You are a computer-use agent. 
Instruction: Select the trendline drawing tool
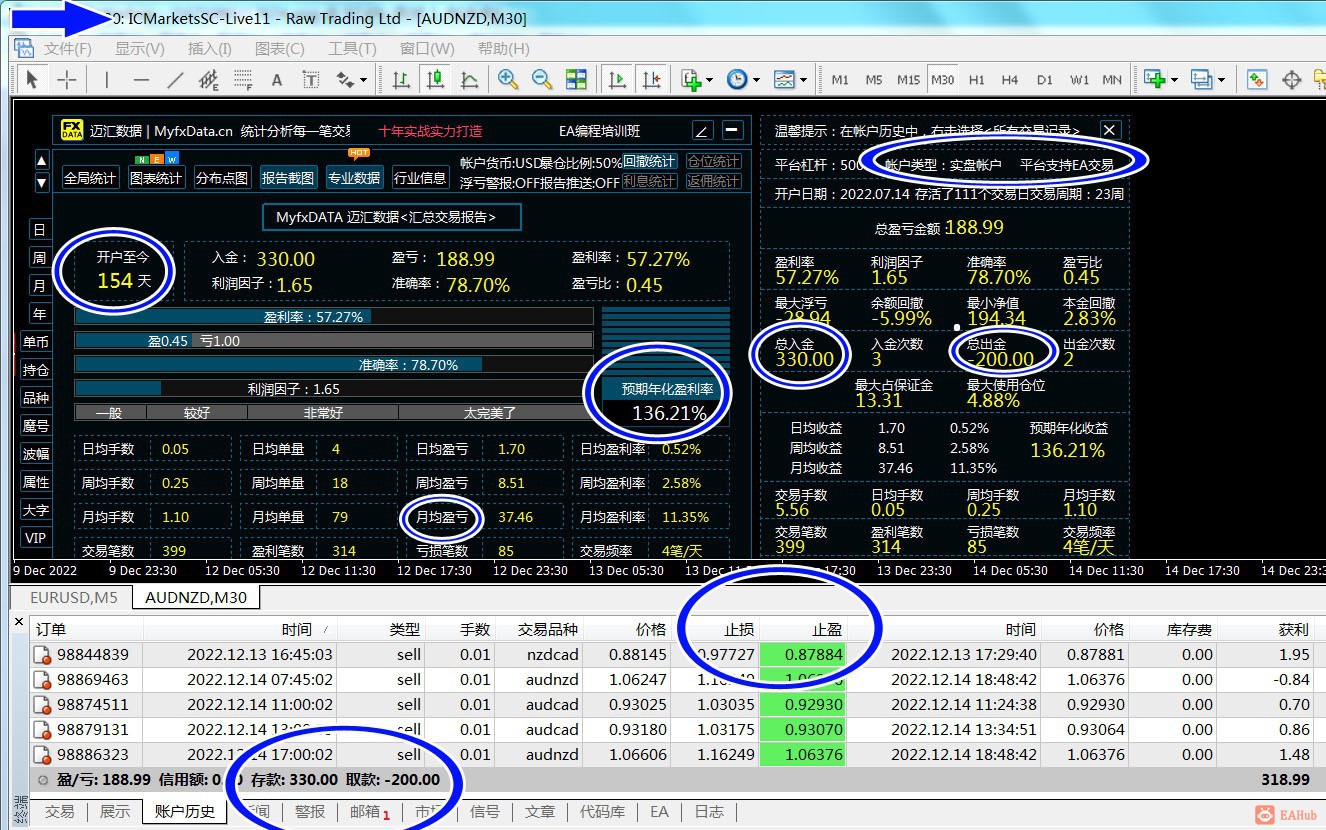pos(175,80)
